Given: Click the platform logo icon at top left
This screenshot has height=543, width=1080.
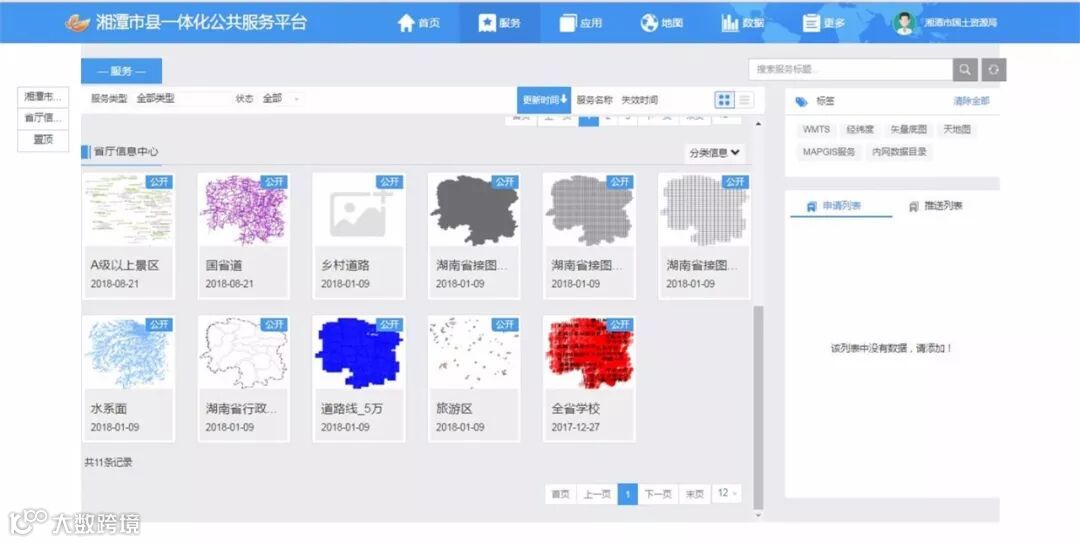Looking at the screenshot, I should (x=78, y=23).
